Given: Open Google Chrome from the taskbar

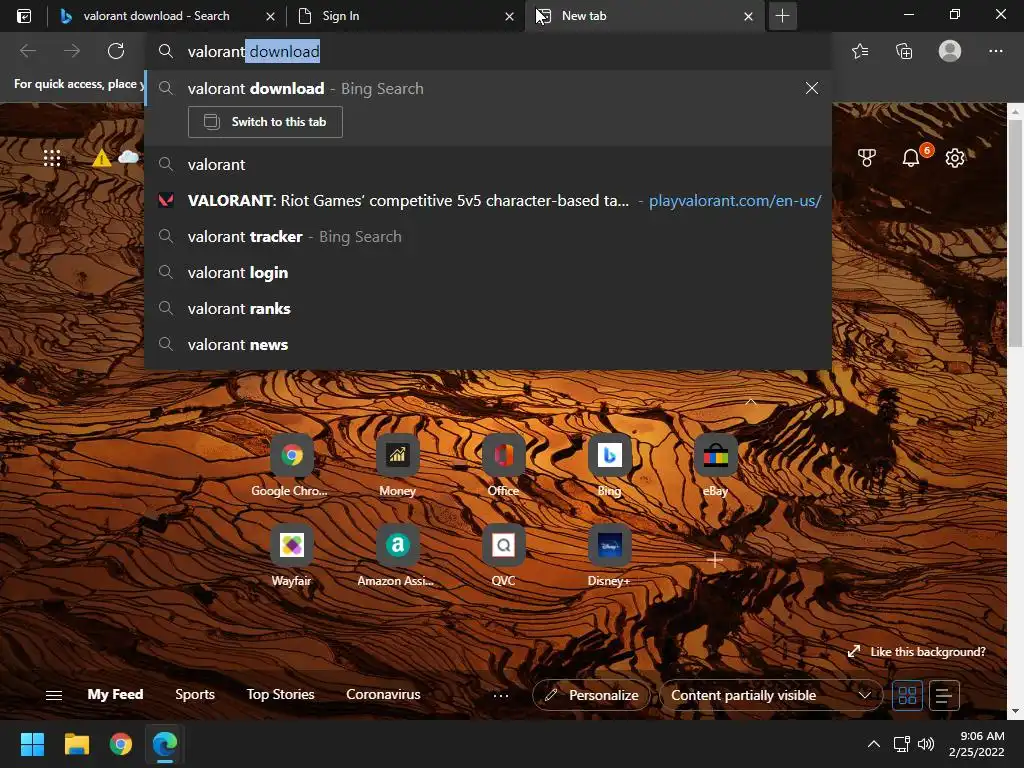Looking at the screenshot, I should point(121,744).
